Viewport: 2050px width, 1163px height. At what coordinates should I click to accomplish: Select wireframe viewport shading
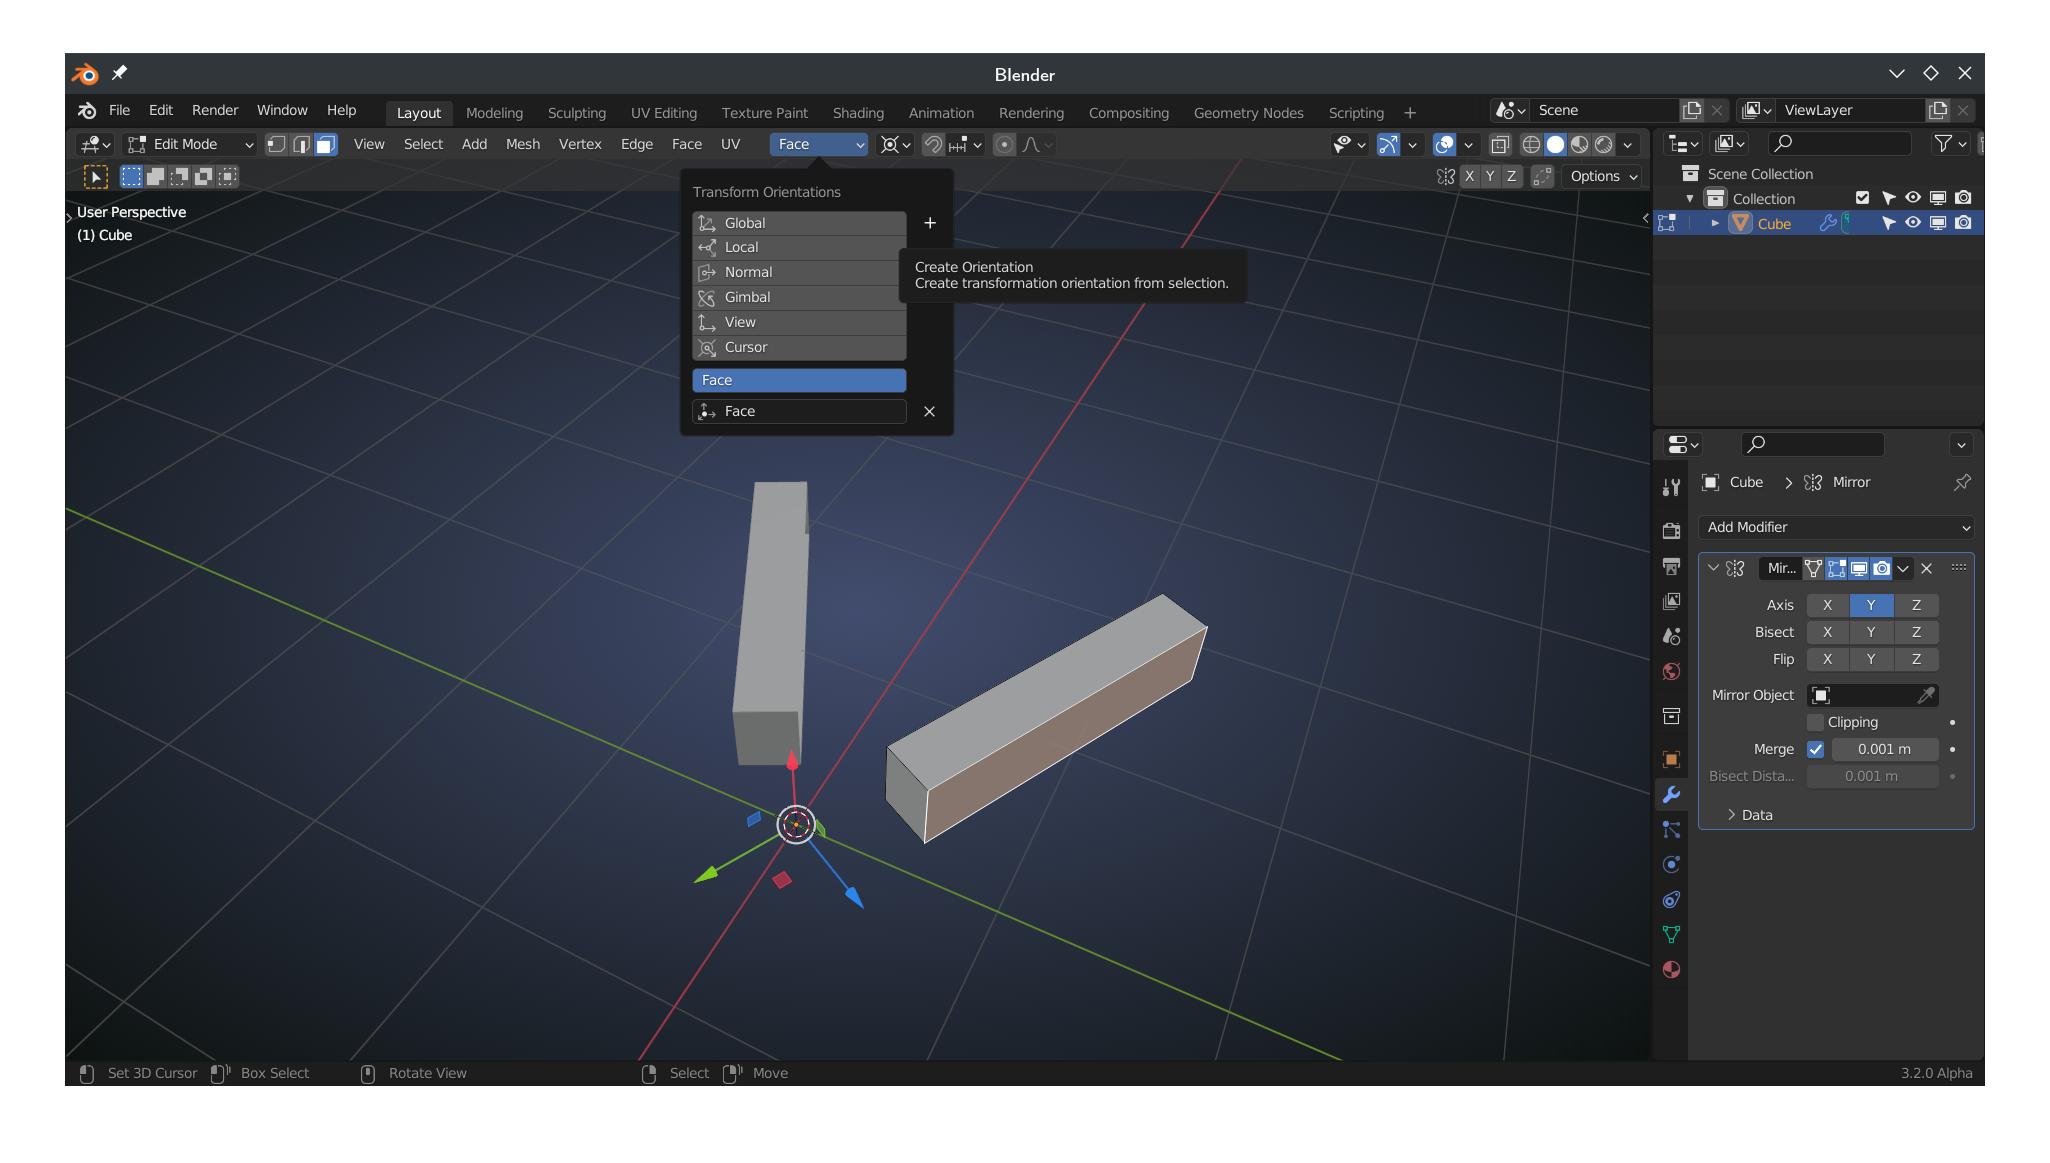[1530, 145]
